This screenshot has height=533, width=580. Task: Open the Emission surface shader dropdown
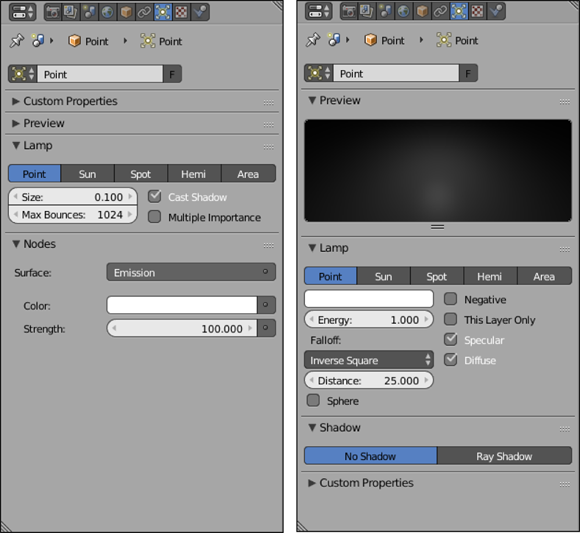click(x=191, y=272)
